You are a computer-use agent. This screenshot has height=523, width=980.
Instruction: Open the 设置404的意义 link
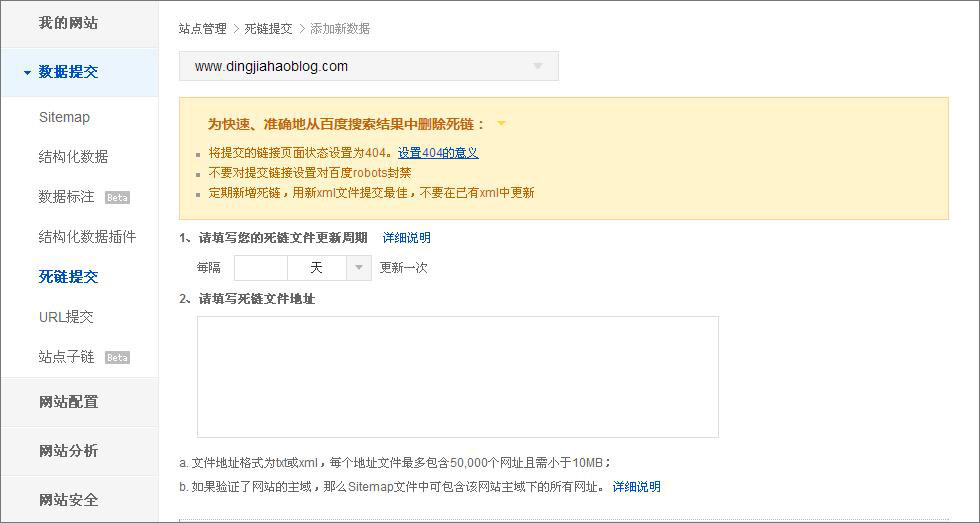tap(438, 153)
